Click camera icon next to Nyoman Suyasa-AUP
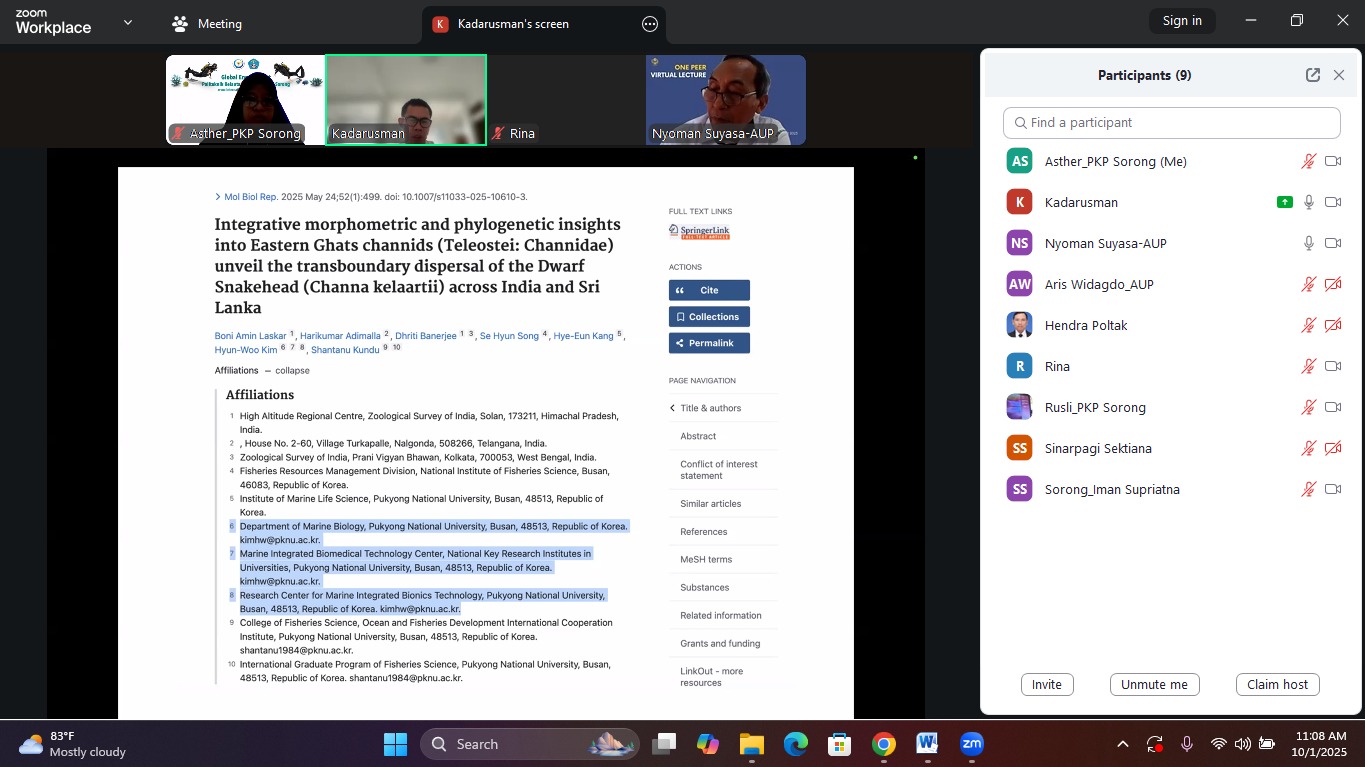The image size is (1365, 767). coord(1333,243)
